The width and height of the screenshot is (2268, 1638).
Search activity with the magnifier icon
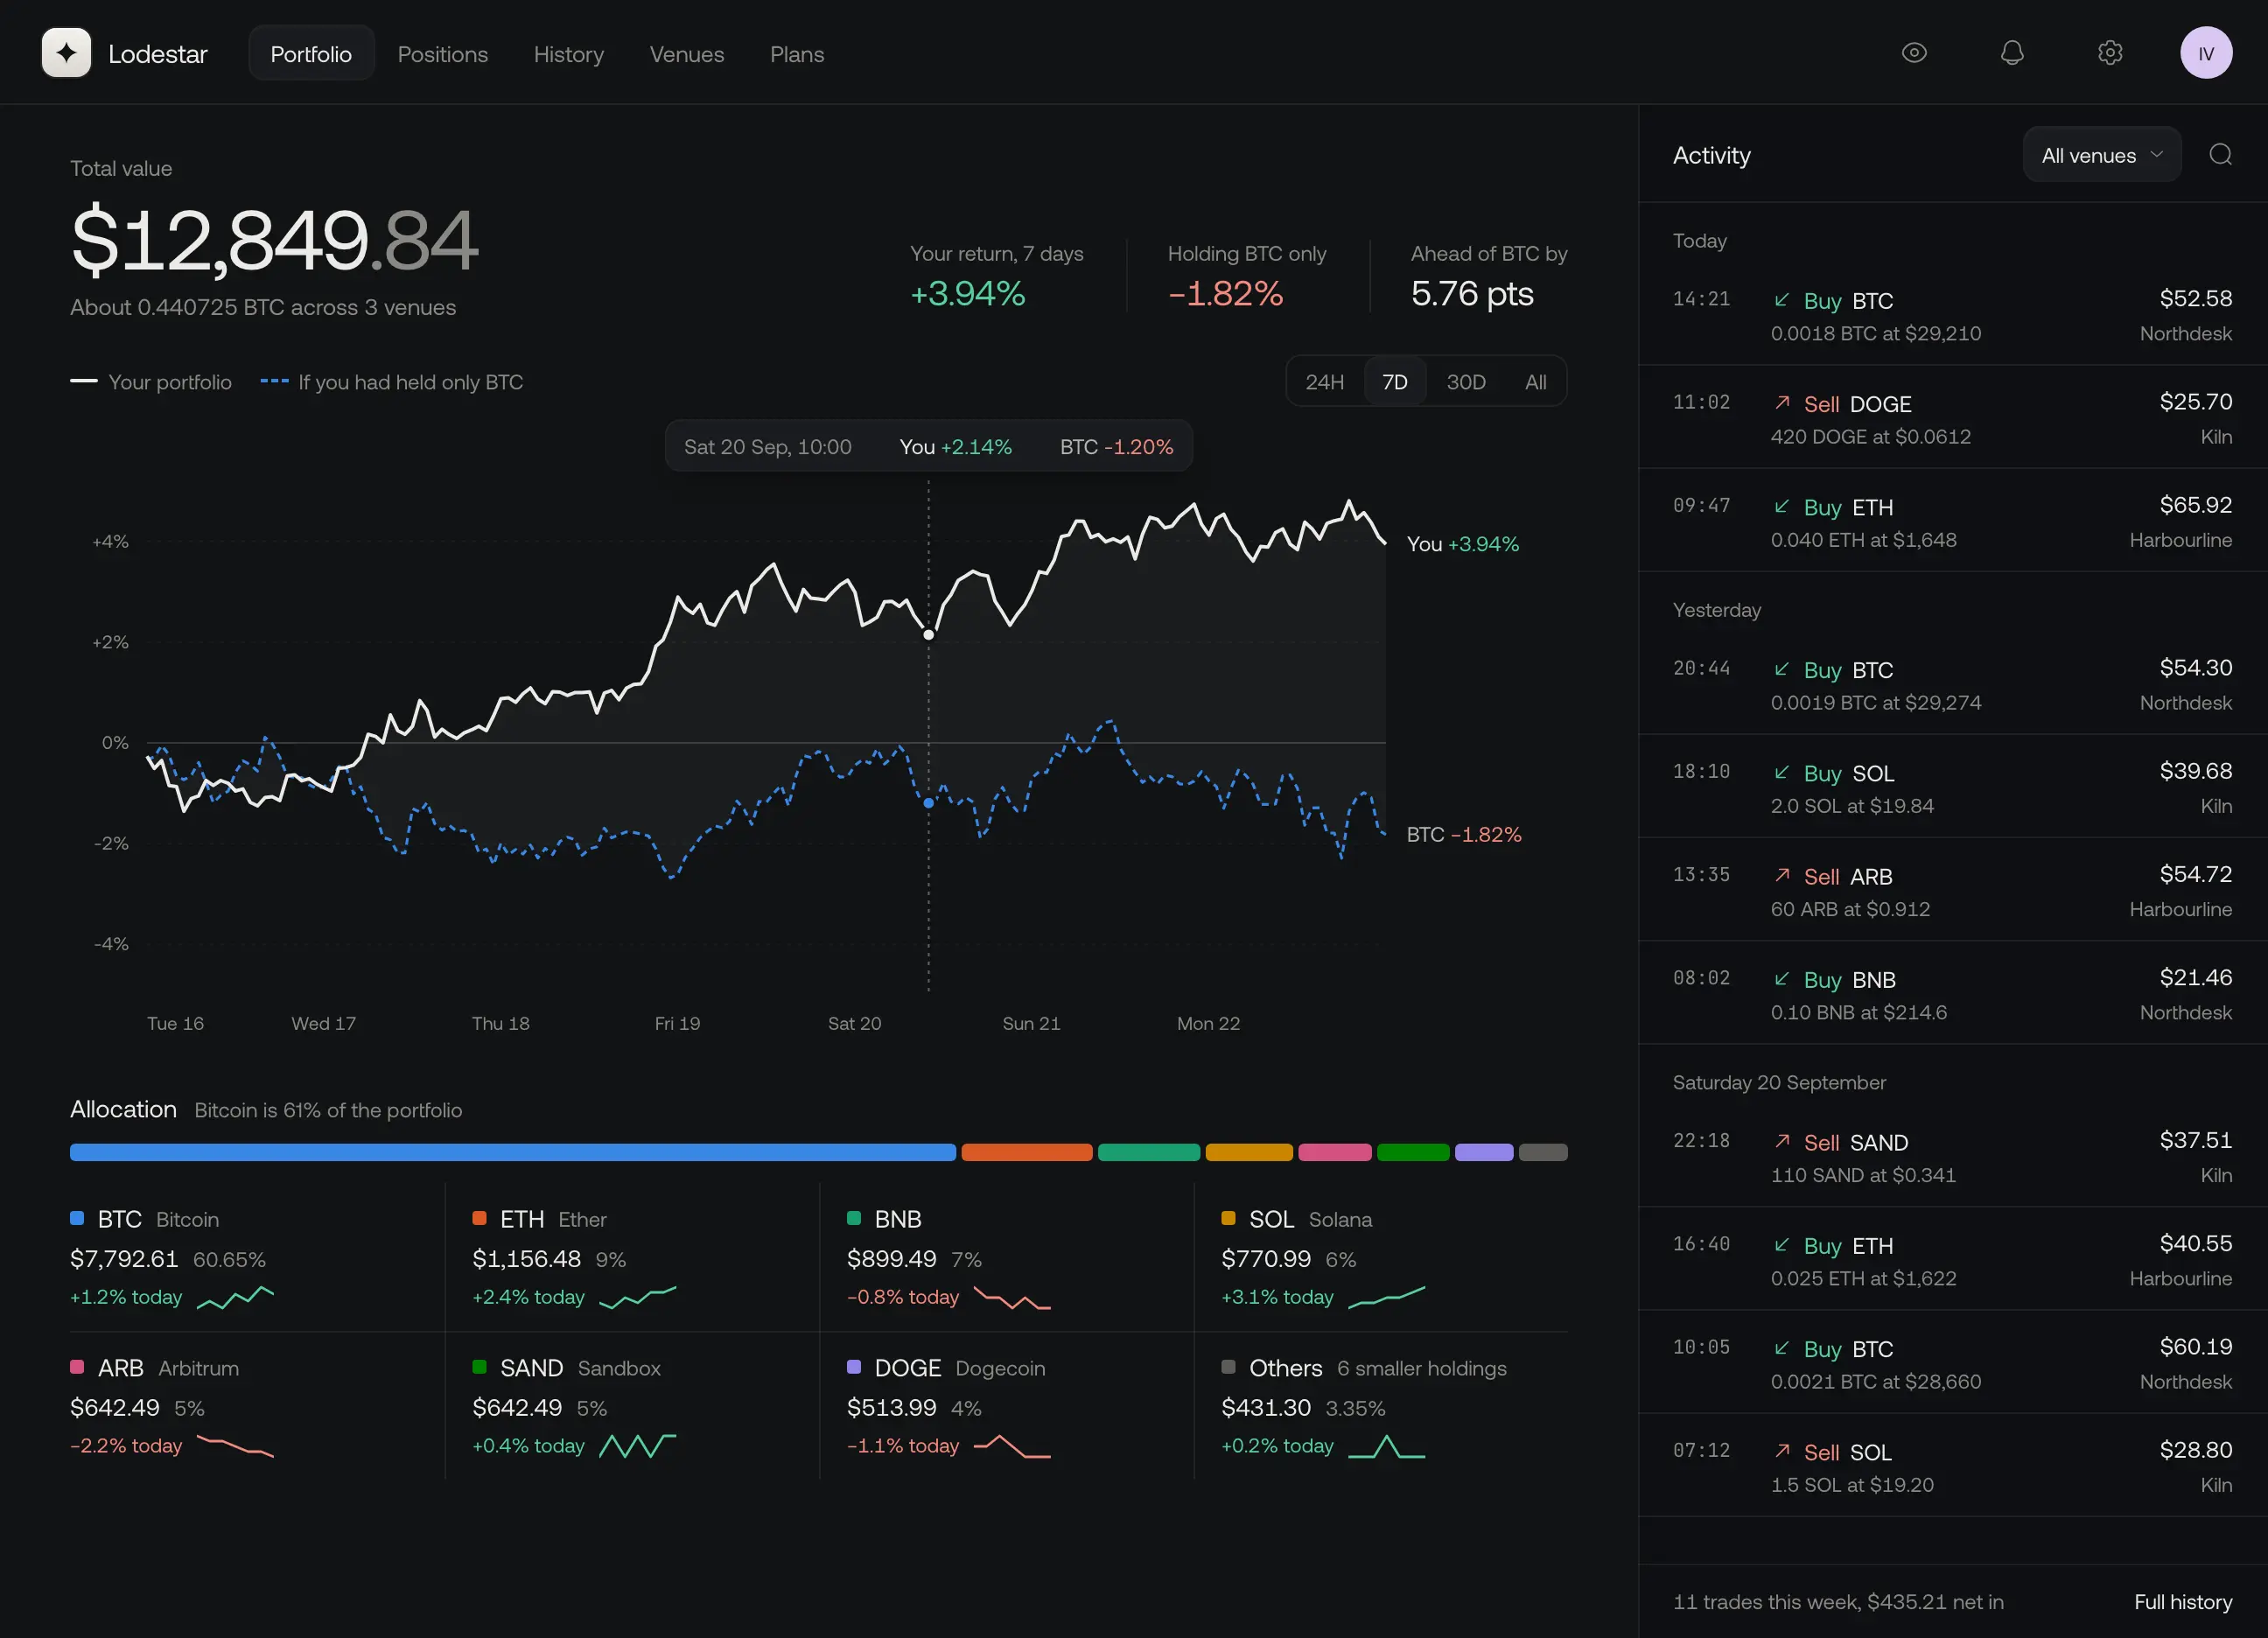tap(2220, 154)
